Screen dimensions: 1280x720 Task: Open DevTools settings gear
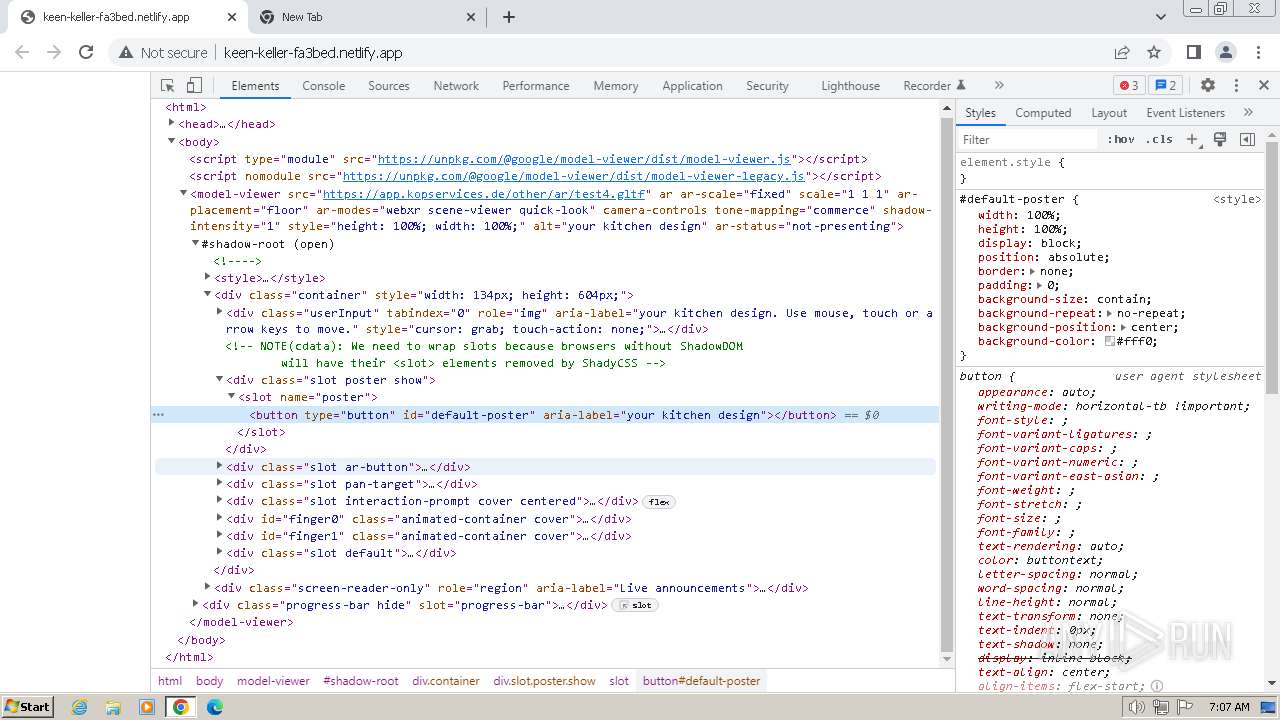(1208, 86)
